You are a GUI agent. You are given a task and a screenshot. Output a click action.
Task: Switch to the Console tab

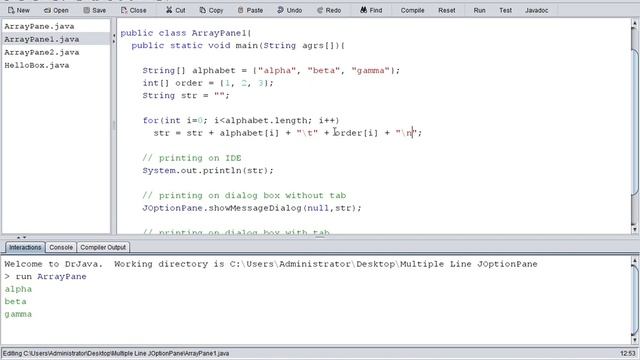[x=61, y=247]
